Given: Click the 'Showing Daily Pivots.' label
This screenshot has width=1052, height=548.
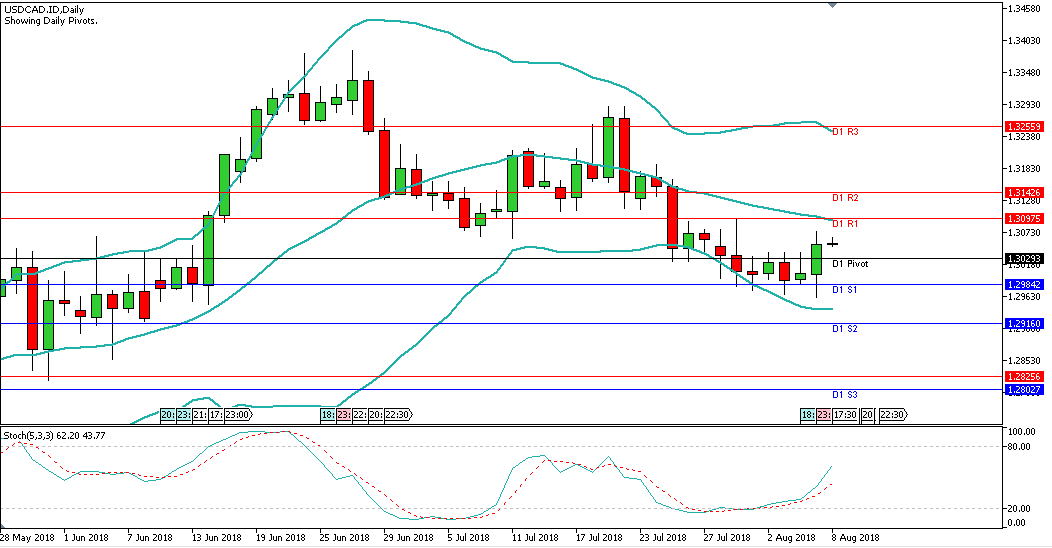Looking at the screenshot, I should (x=51, y=21).
